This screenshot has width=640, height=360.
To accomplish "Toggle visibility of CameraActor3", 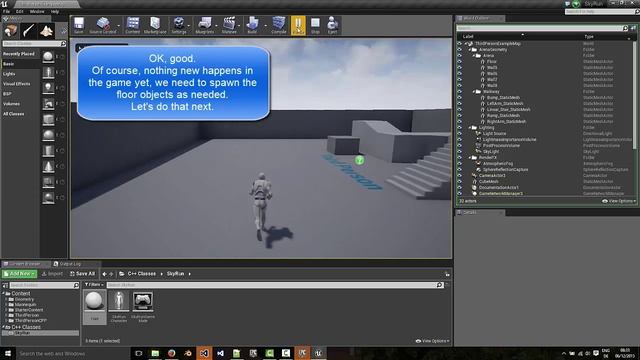I will (x=460, y=176).
